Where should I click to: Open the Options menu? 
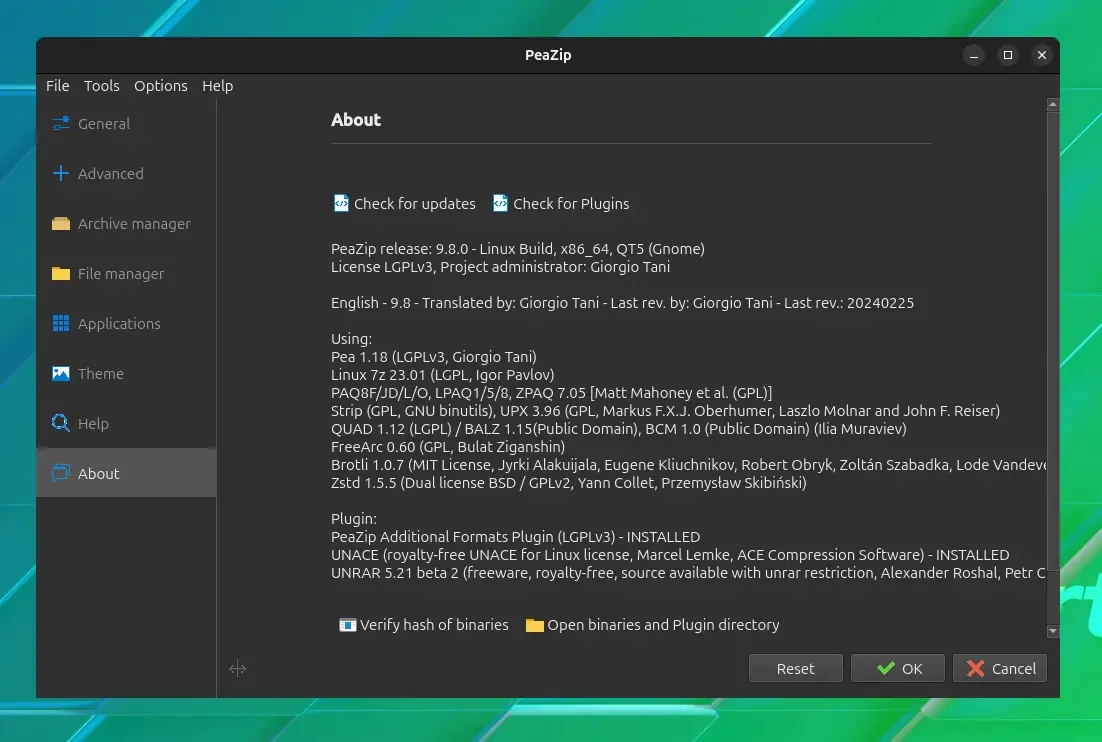click(161, 86)
